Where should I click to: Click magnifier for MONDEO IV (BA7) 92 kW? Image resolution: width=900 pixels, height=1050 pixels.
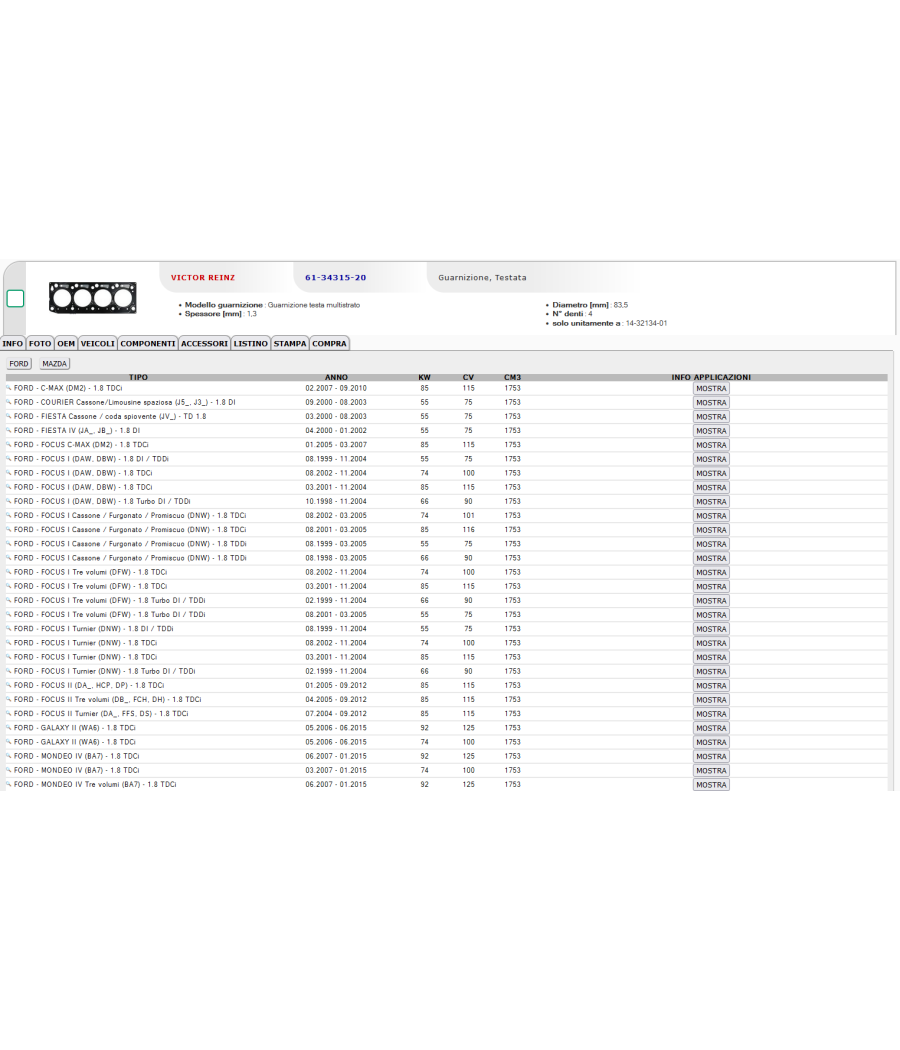[9, 756]
